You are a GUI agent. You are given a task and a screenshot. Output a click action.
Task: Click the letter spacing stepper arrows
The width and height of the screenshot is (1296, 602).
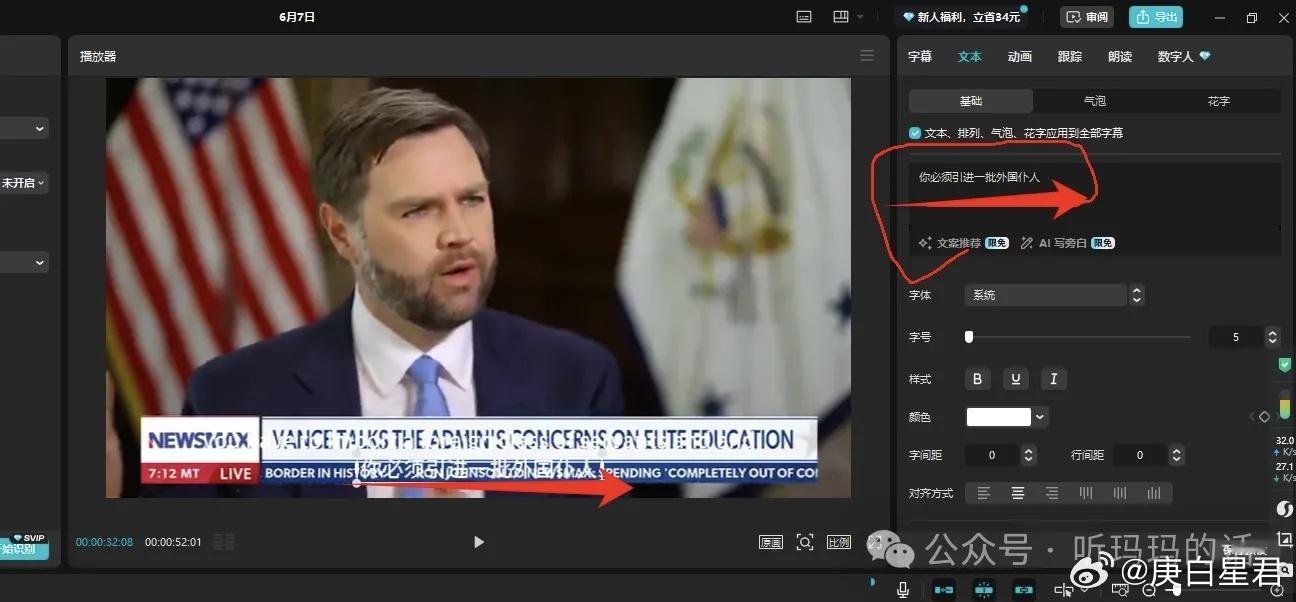[x=1029, y=455]
